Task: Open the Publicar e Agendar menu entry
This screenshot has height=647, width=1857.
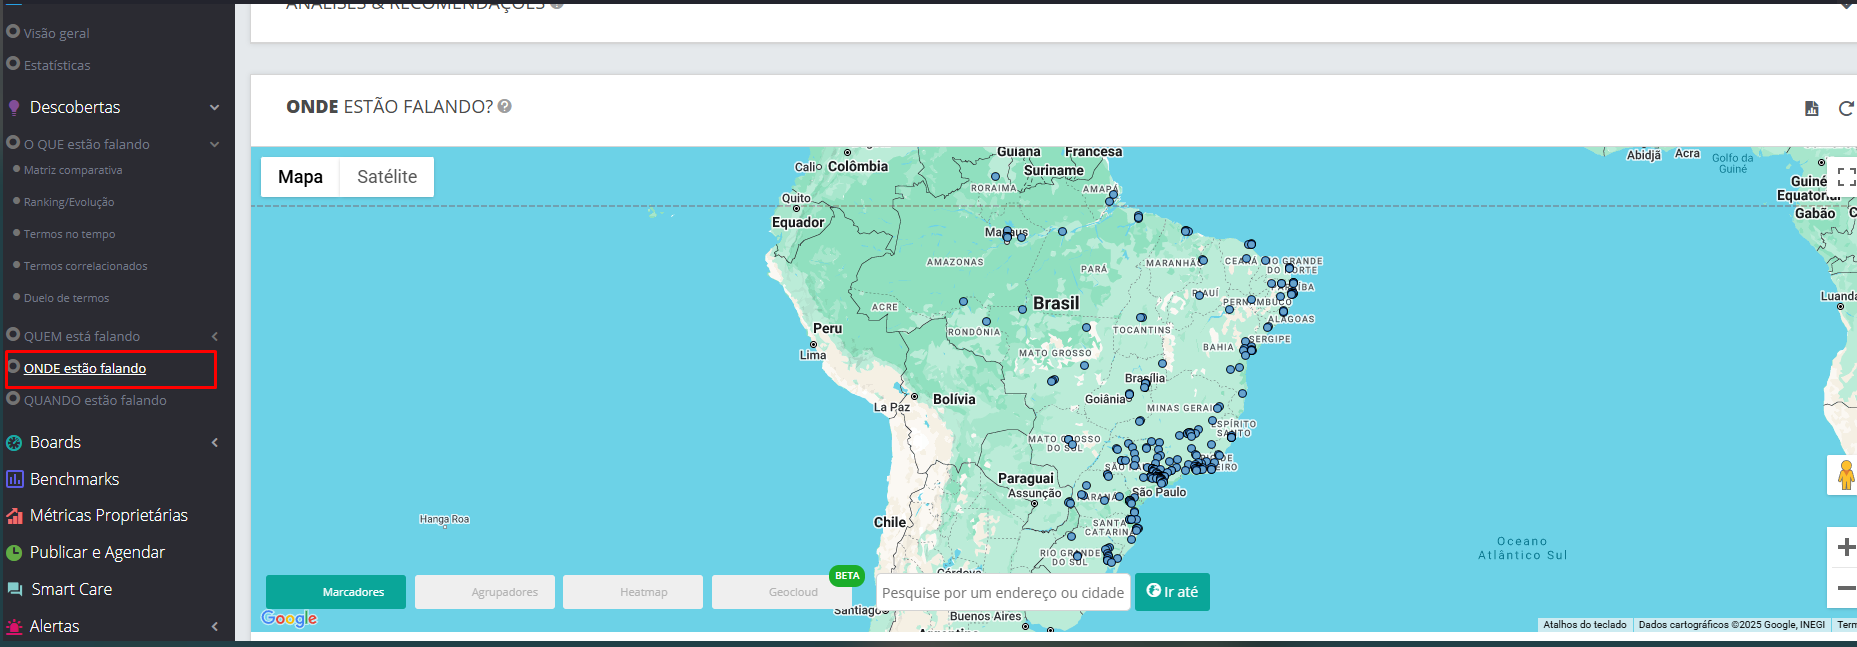Action: point(97,552)
